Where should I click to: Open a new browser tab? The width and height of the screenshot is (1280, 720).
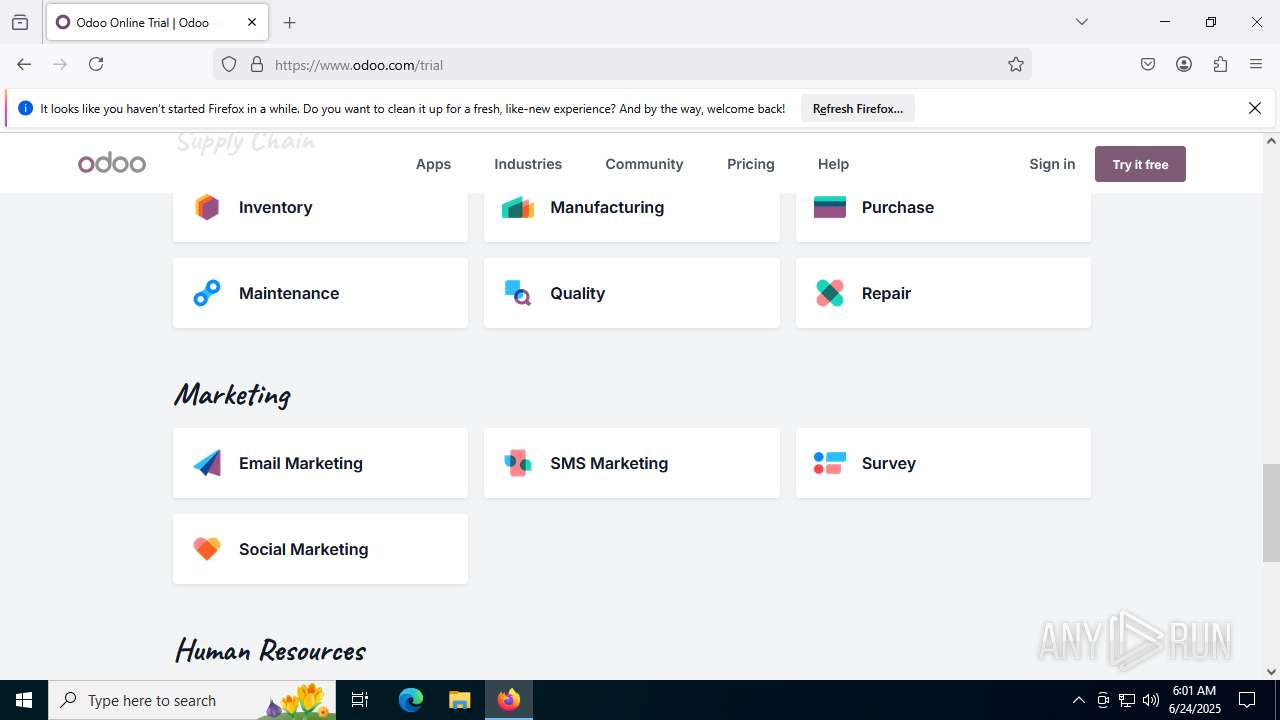[x=290, y=22]
